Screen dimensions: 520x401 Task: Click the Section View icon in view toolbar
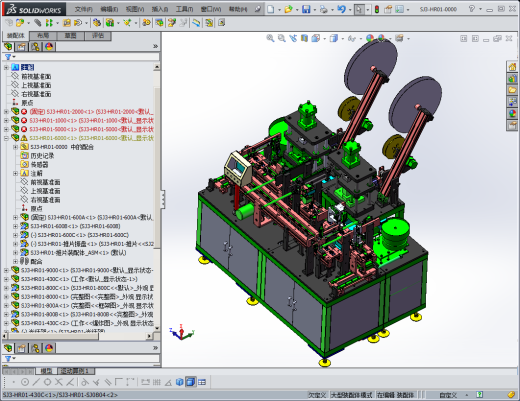click(x=304, y=38)
